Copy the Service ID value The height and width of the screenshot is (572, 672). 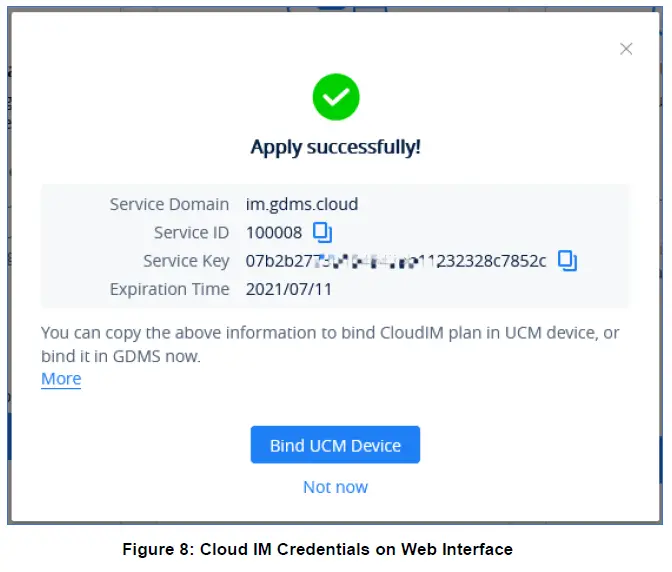click(x=322, y=232)
